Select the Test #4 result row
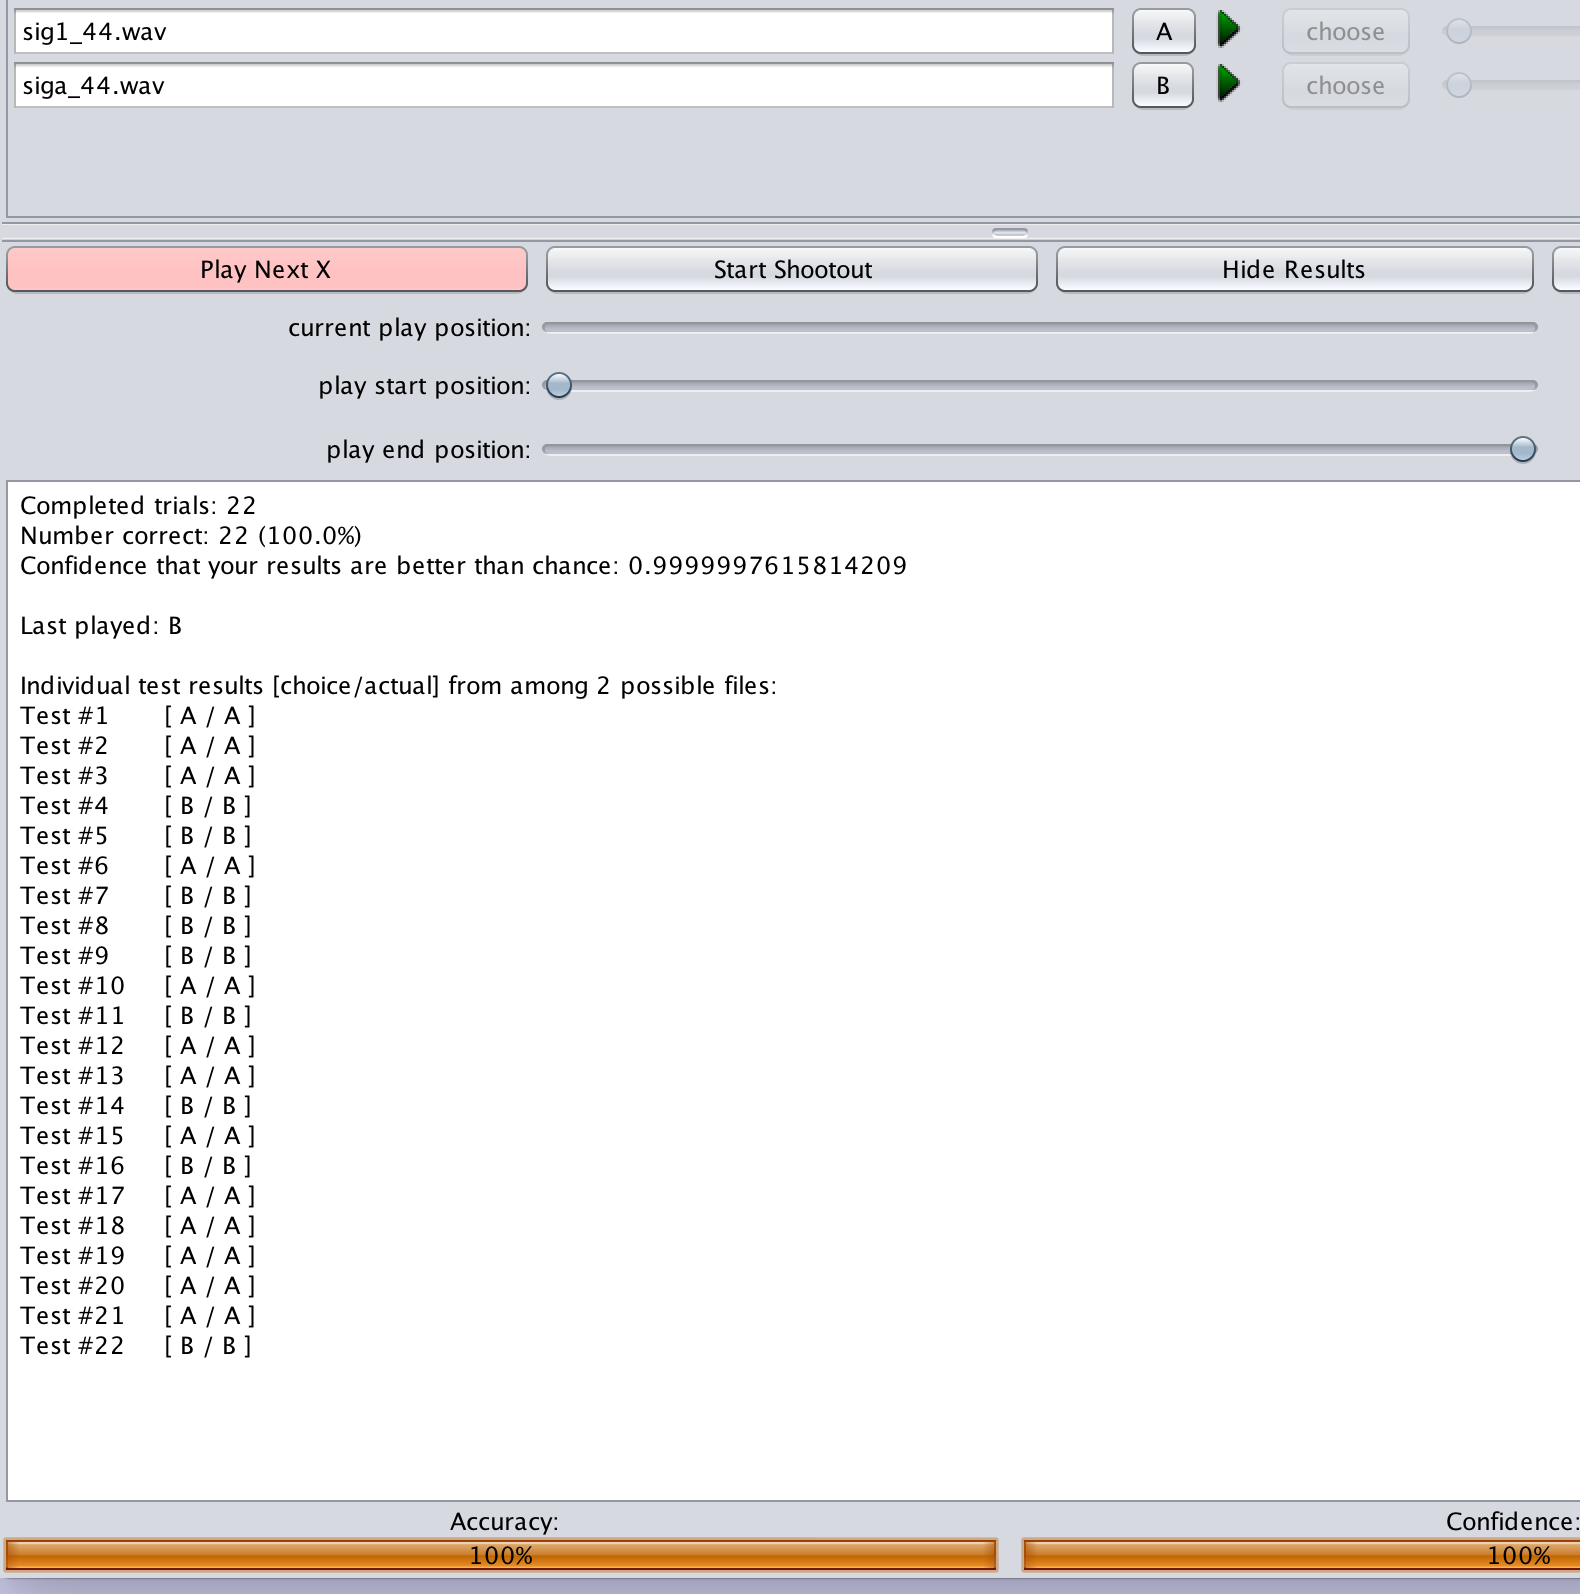The image size is (1580, 1594). (x=136, y=805)
